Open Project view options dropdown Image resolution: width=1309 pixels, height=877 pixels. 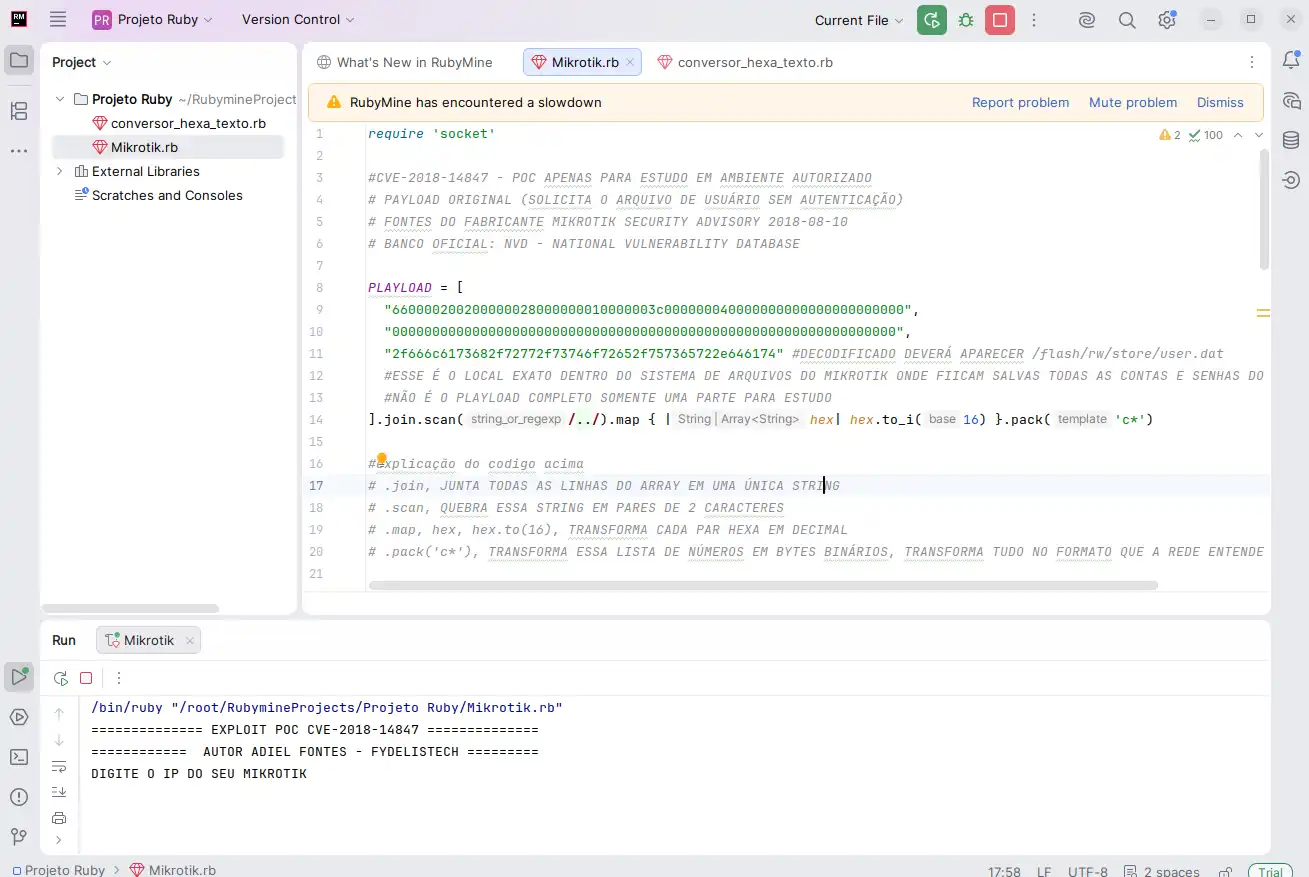tap(82, 62)
